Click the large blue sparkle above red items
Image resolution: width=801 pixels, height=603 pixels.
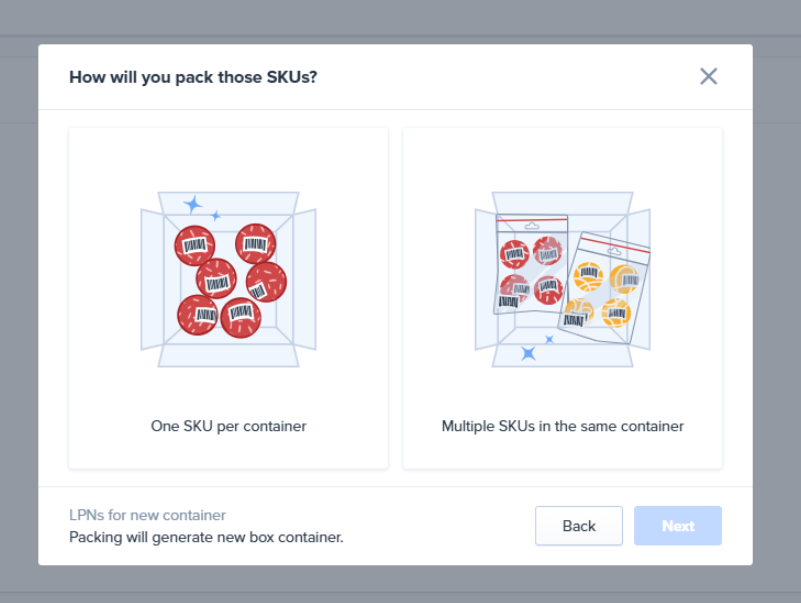pyautogui.click(x=193, y=205)
